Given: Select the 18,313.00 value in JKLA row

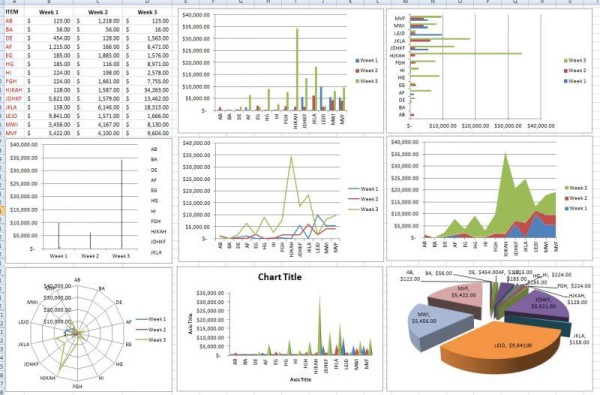Looking at the screenshot, I should point(156,107).
